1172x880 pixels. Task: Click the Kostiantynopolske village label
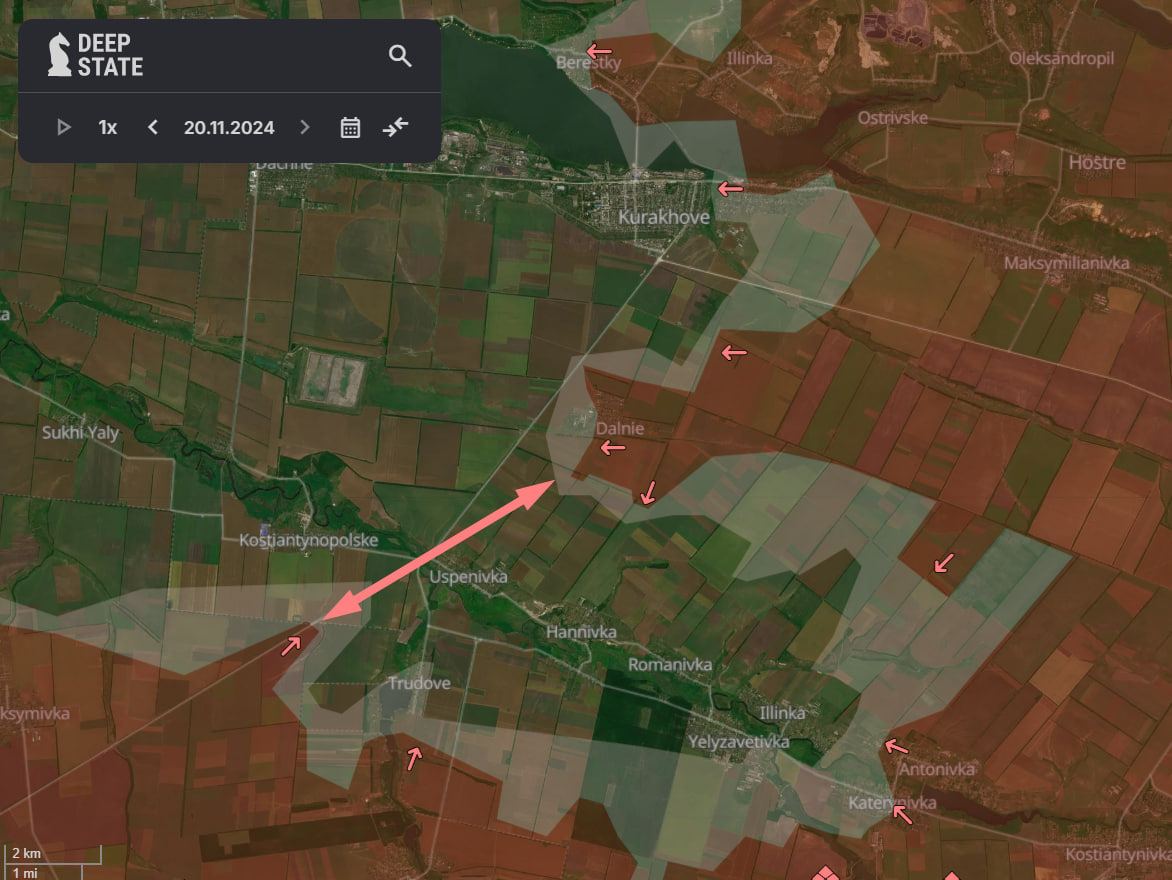click(x=308, y=540)
